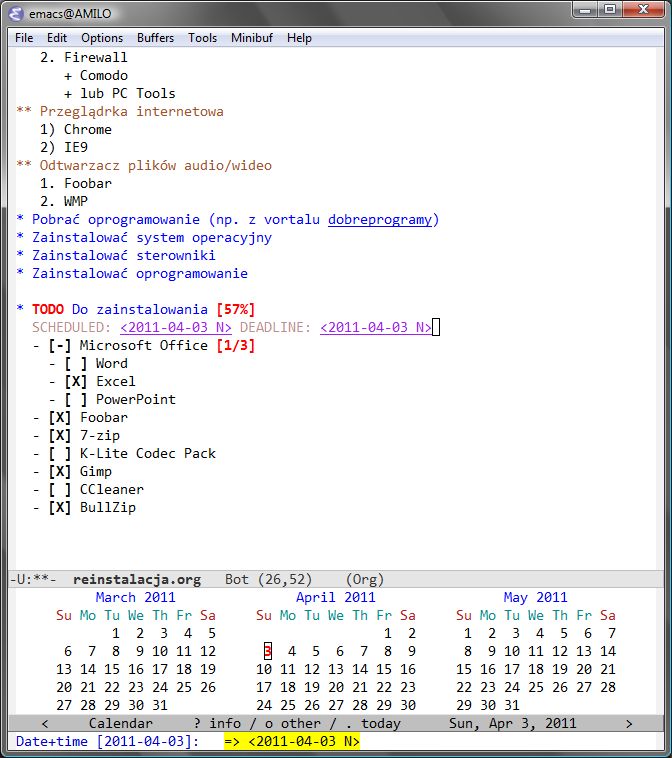
Task: Select March 17 in the calendar
Action: (160, 669)
